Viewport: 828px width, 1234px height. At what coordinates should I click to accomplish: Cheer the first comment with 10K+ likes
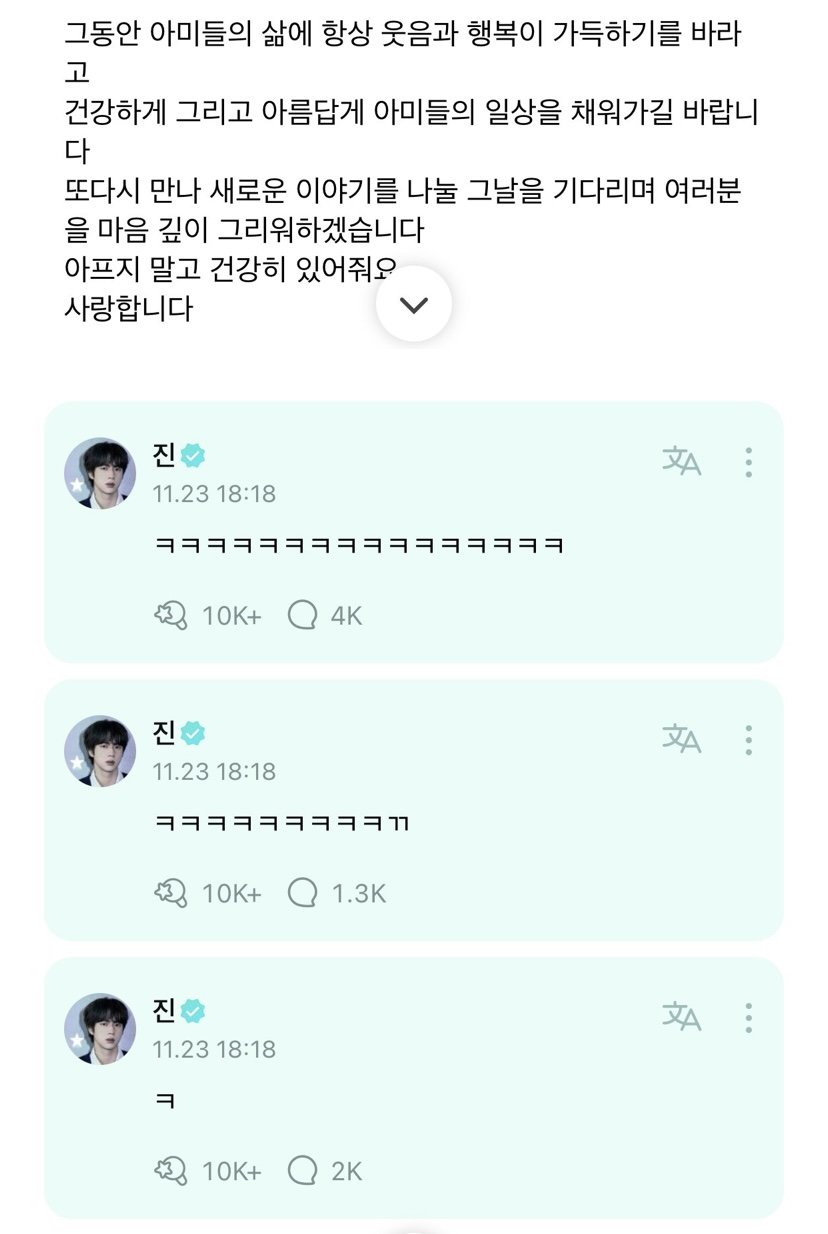(x=207, y=616)
